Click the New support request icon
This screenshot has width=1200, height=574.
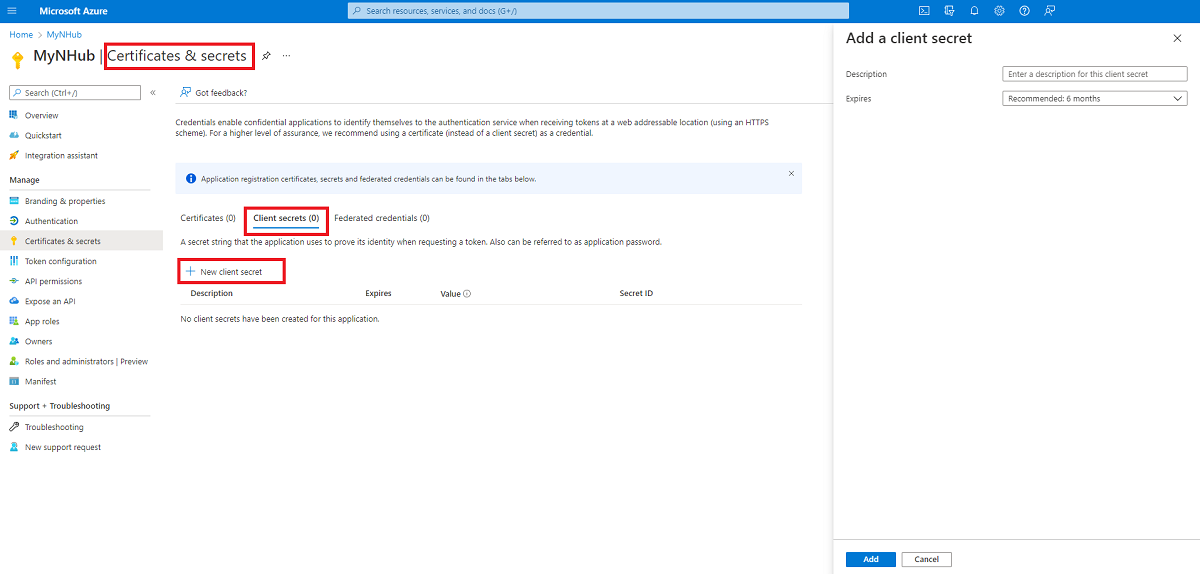pos(14,447)
